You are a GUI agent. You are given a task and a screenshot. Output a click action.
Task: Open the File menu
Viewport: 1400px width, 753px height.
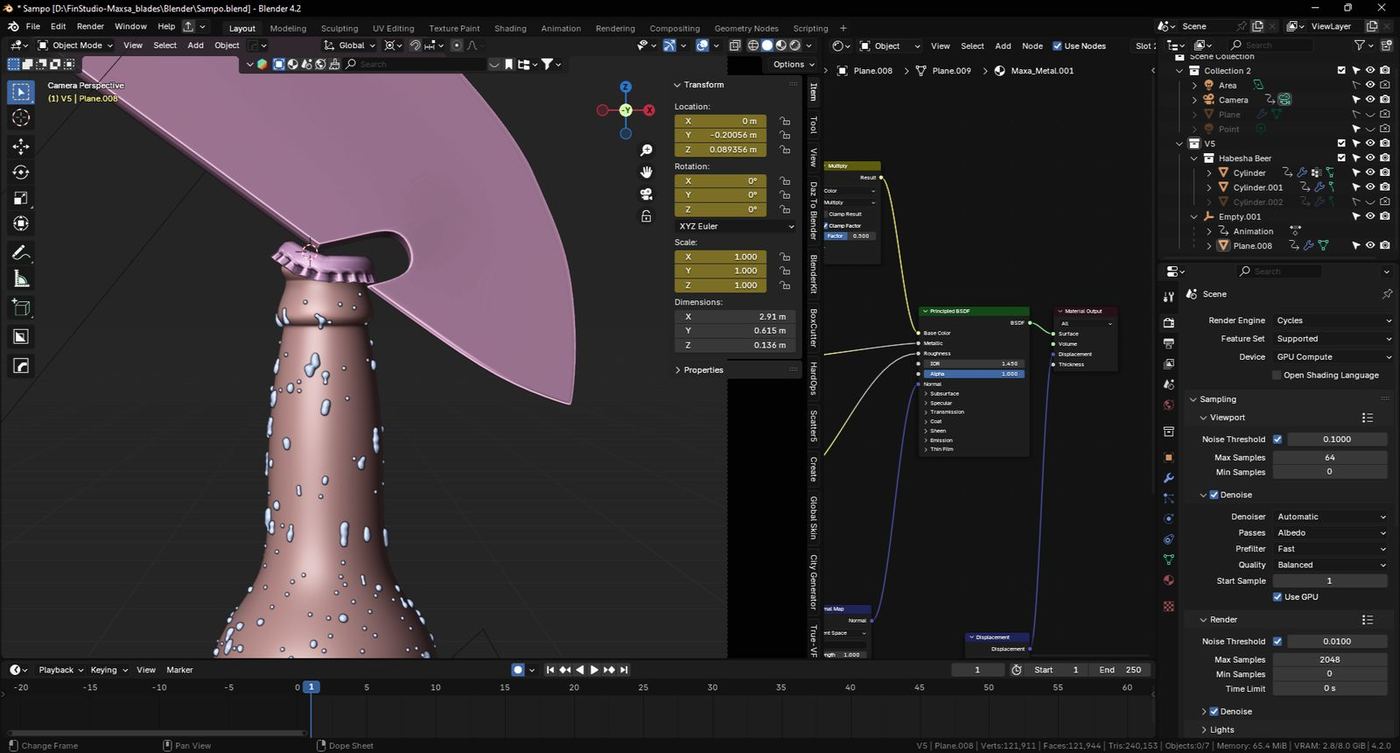point(33,26)
